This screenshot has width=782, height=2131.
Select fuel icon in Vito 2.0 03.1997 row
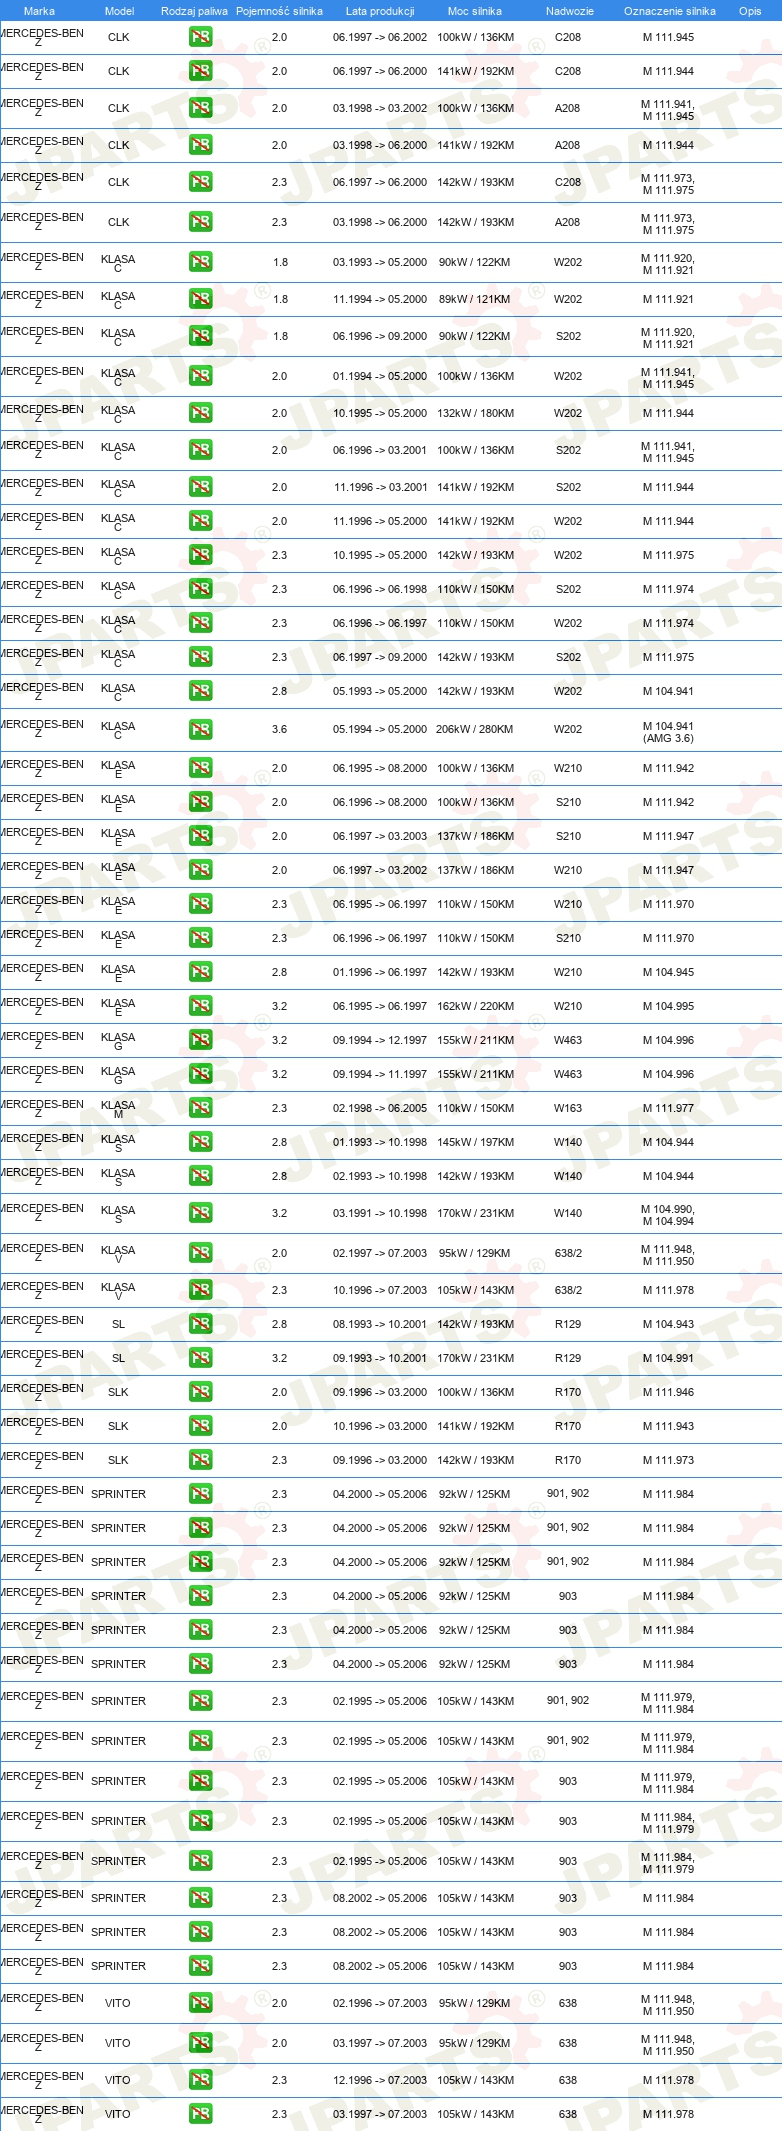click(x=200, y=2043)
